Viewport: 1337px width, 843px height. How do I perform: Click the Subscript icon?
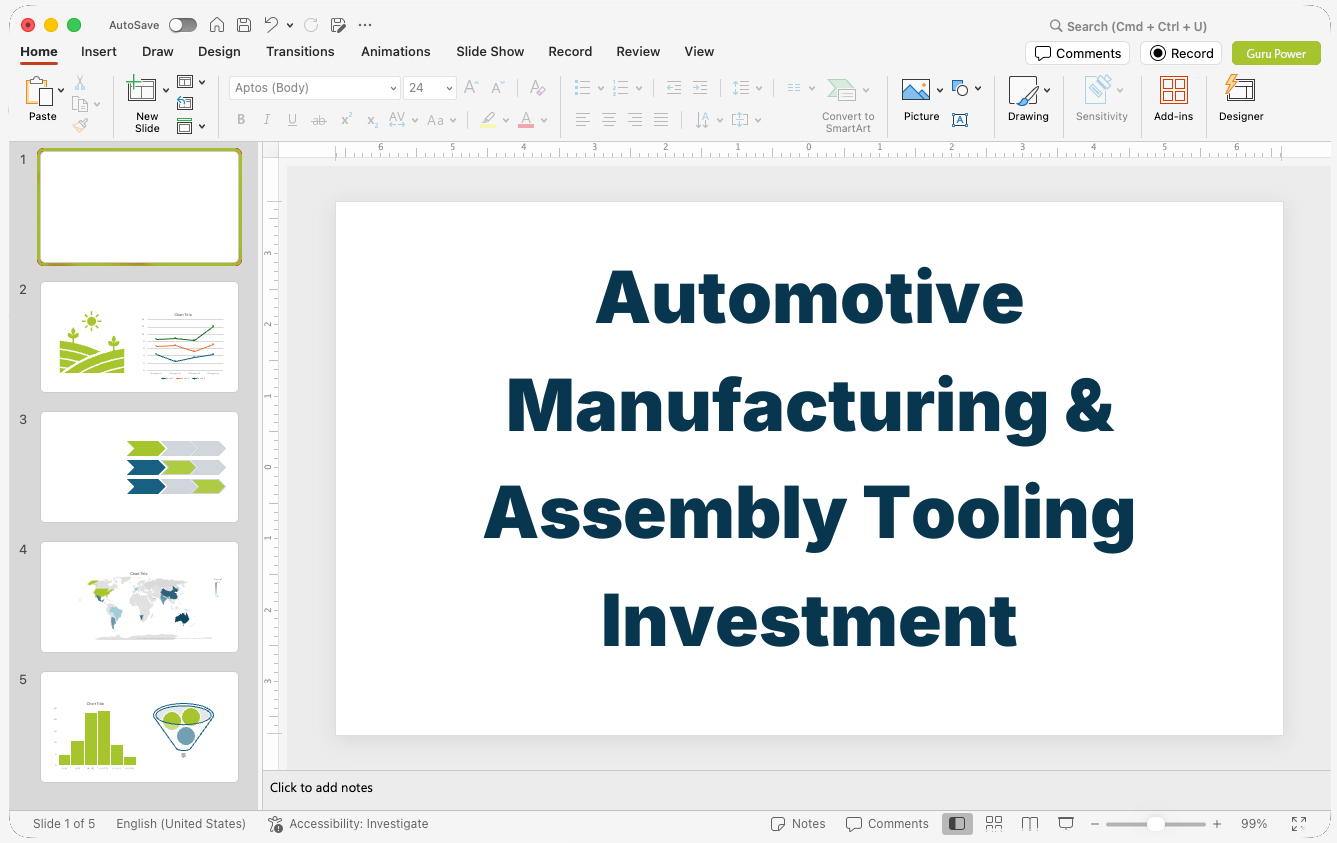tap(372, 120)
